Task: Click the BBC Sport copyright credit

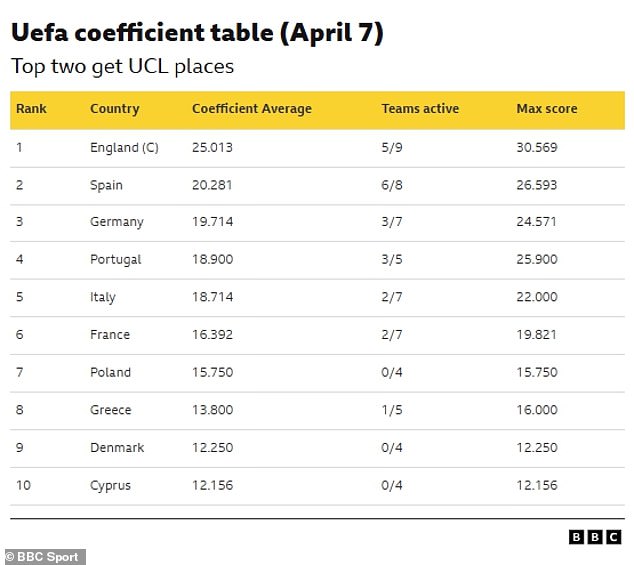Action: point(44,556)
